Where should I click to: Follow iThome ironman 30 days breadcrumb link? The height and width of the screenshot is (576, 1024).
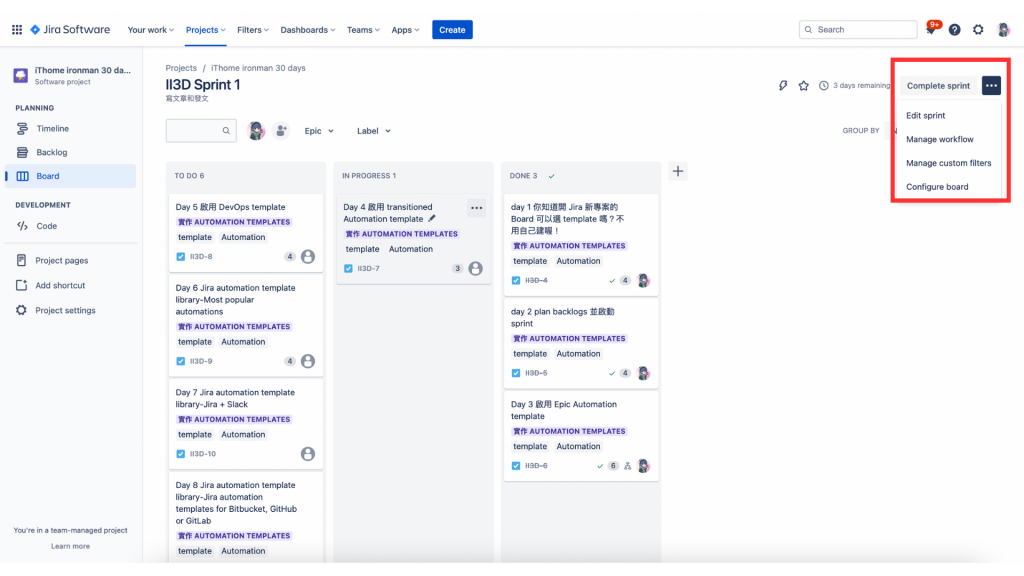[258, 68]
